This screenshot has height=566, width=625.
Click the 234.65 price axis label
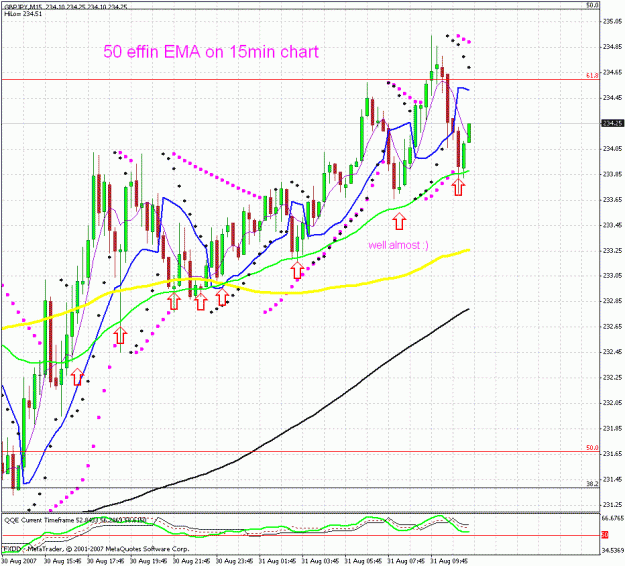tap(613, 73)
